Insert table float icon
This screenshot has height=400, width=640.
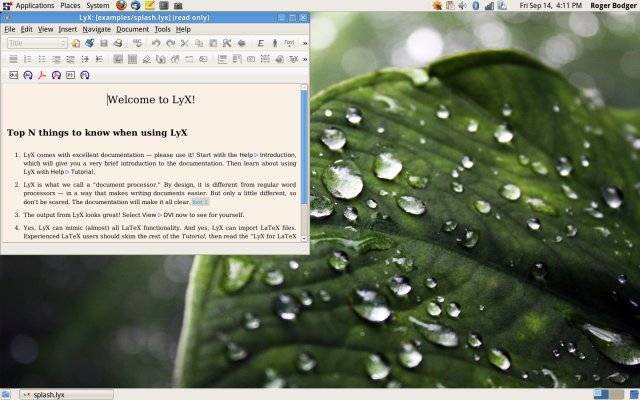(132, 59)
